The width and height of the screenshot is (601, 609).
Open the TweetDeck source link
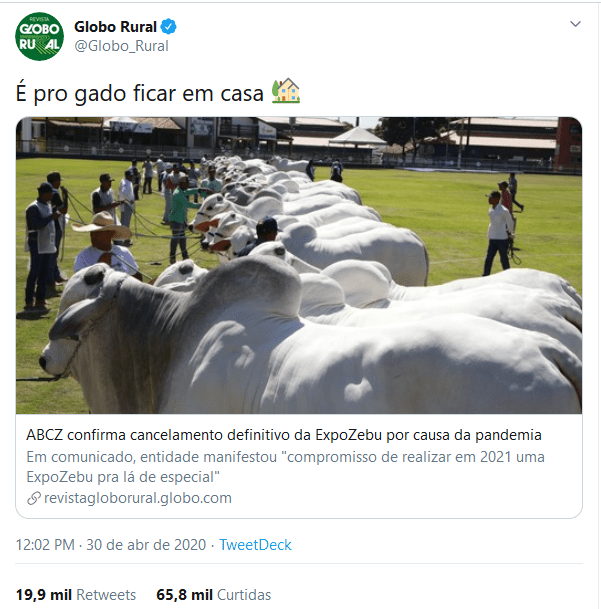point(255,545)
